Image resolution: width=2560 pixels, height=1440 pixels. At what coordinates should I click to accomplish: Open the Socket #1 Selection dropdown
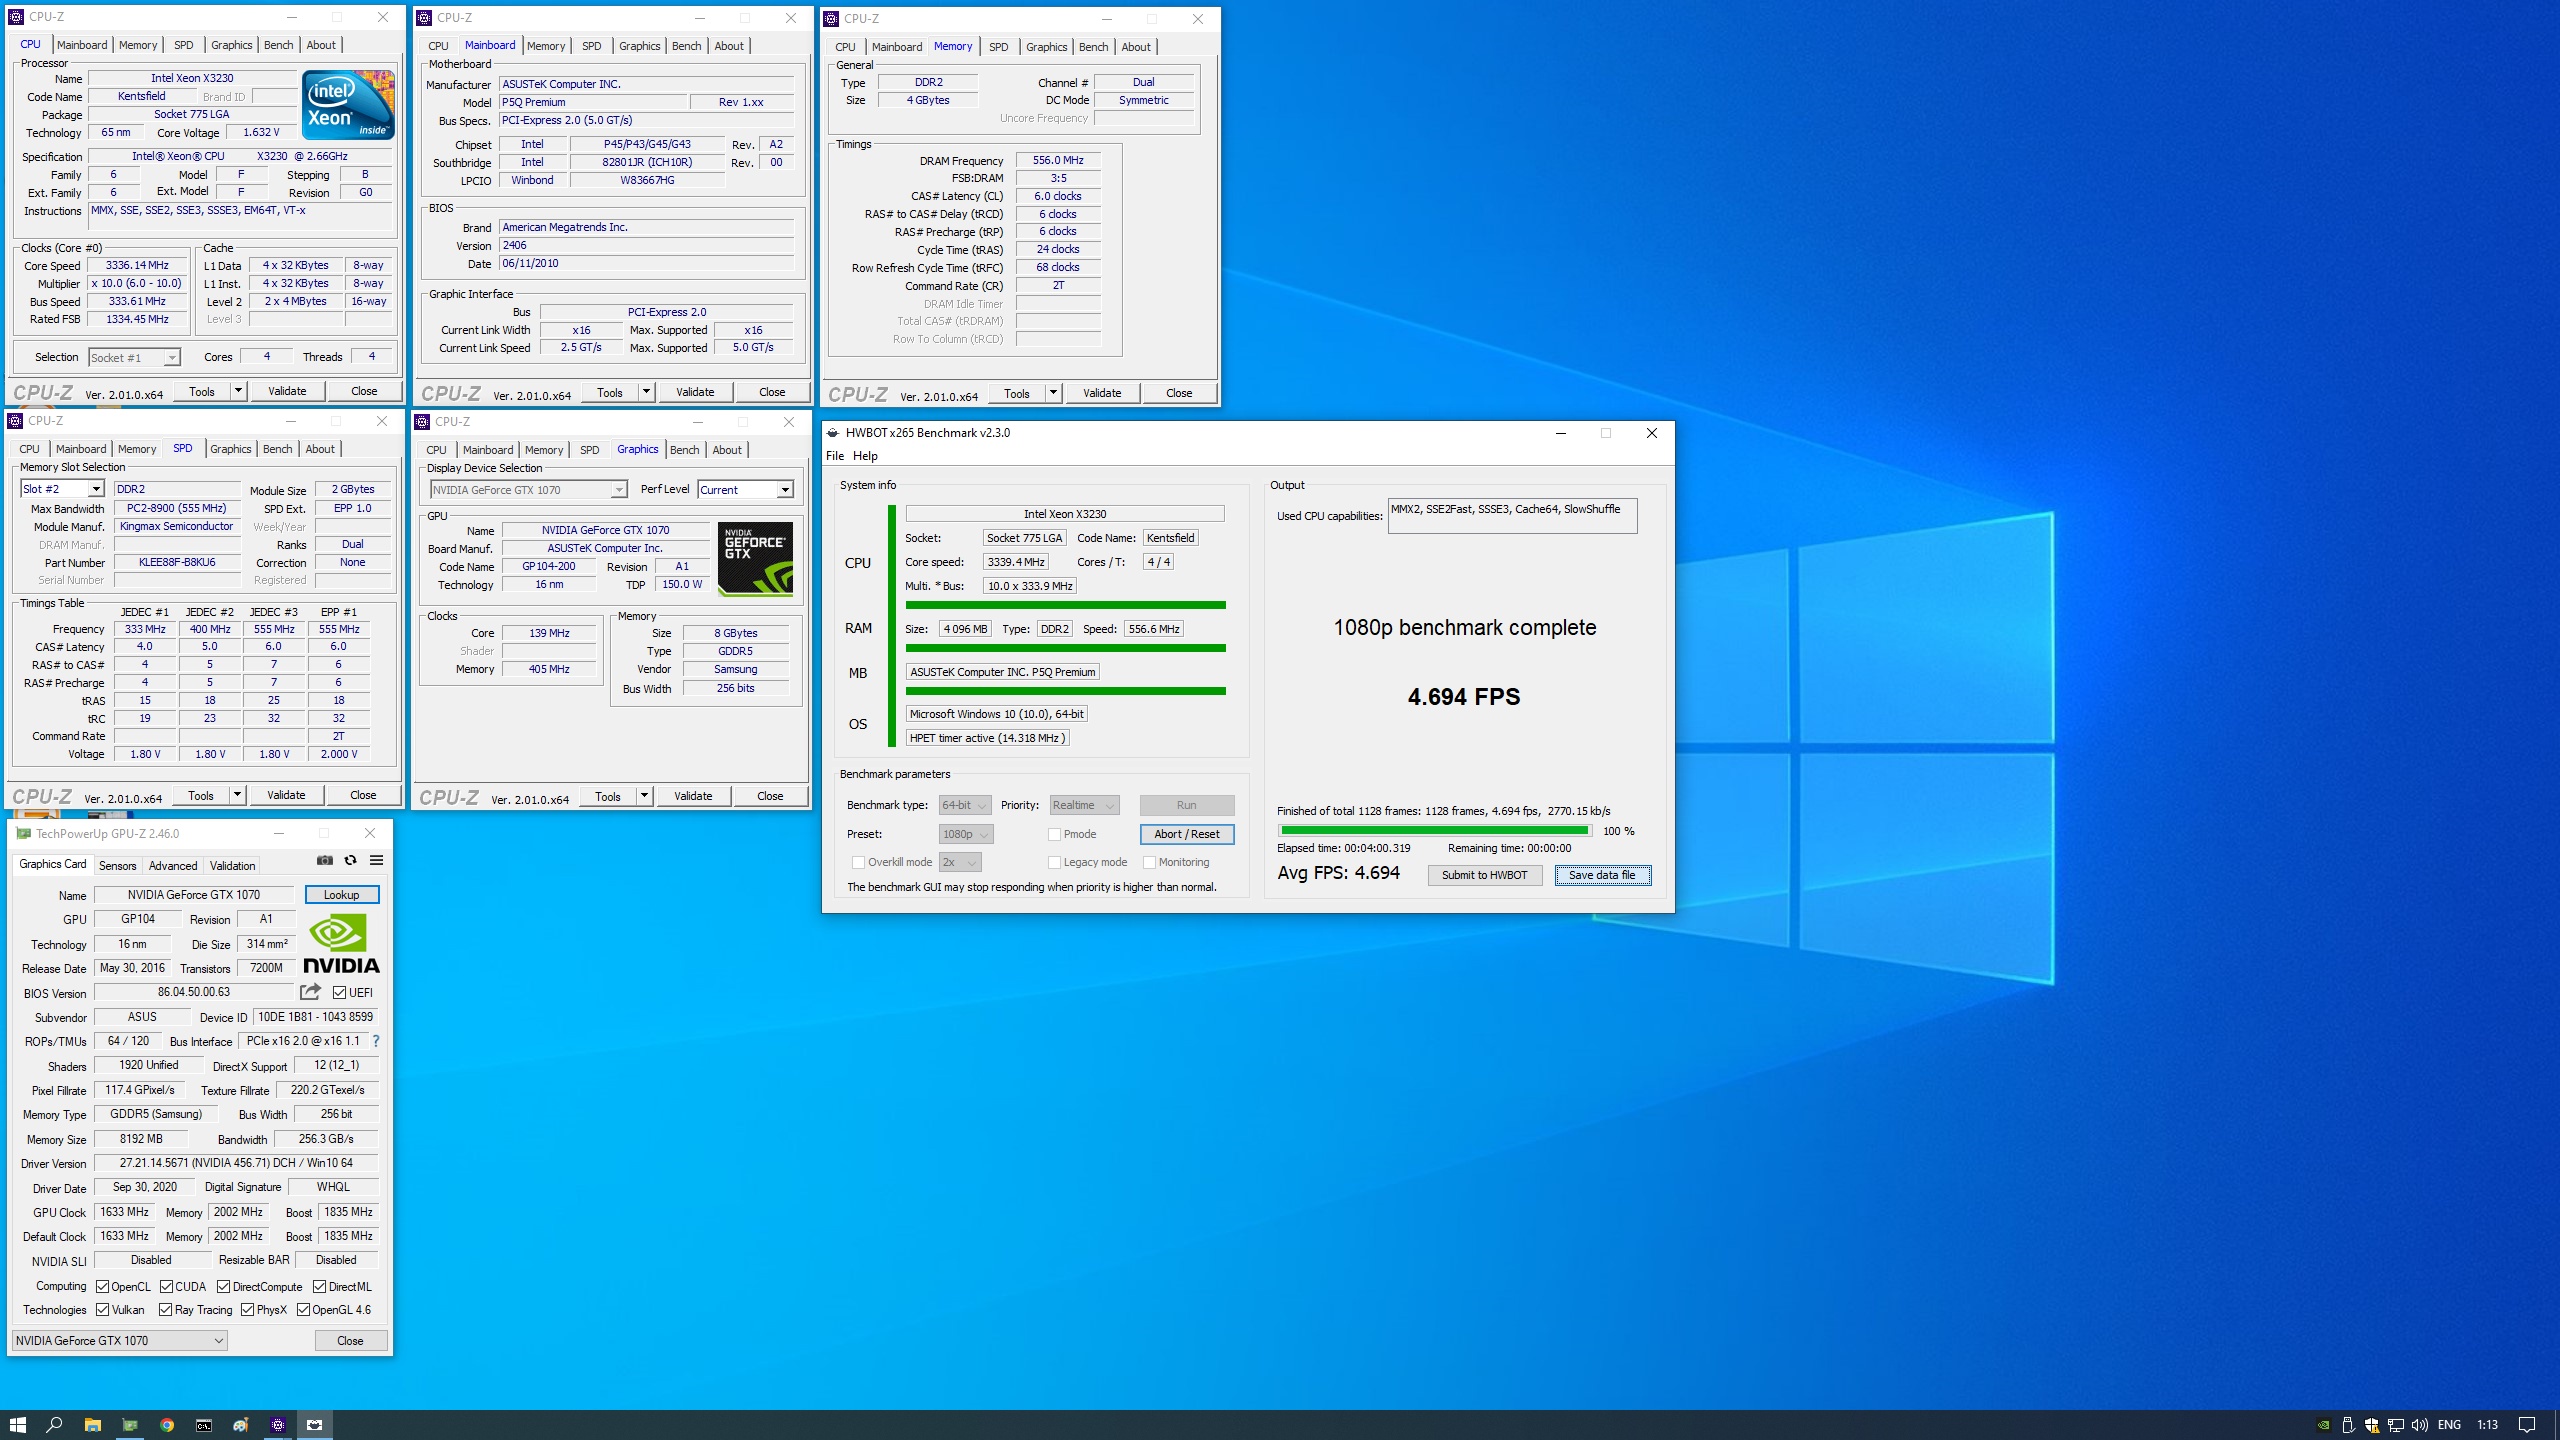pos(134,357)
